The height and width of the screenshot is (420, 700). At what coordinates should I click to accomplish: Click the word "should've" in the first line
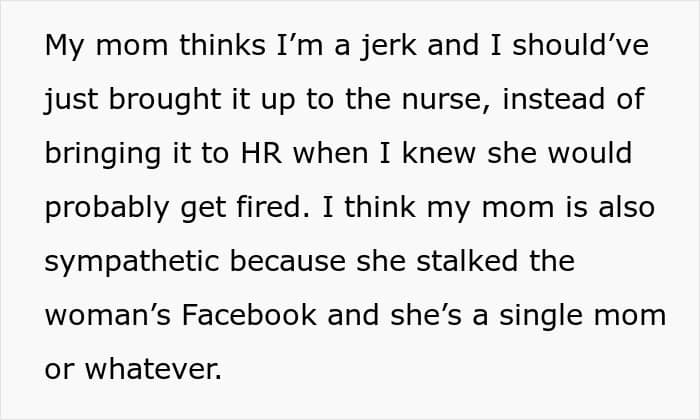(x=580, y=45)
